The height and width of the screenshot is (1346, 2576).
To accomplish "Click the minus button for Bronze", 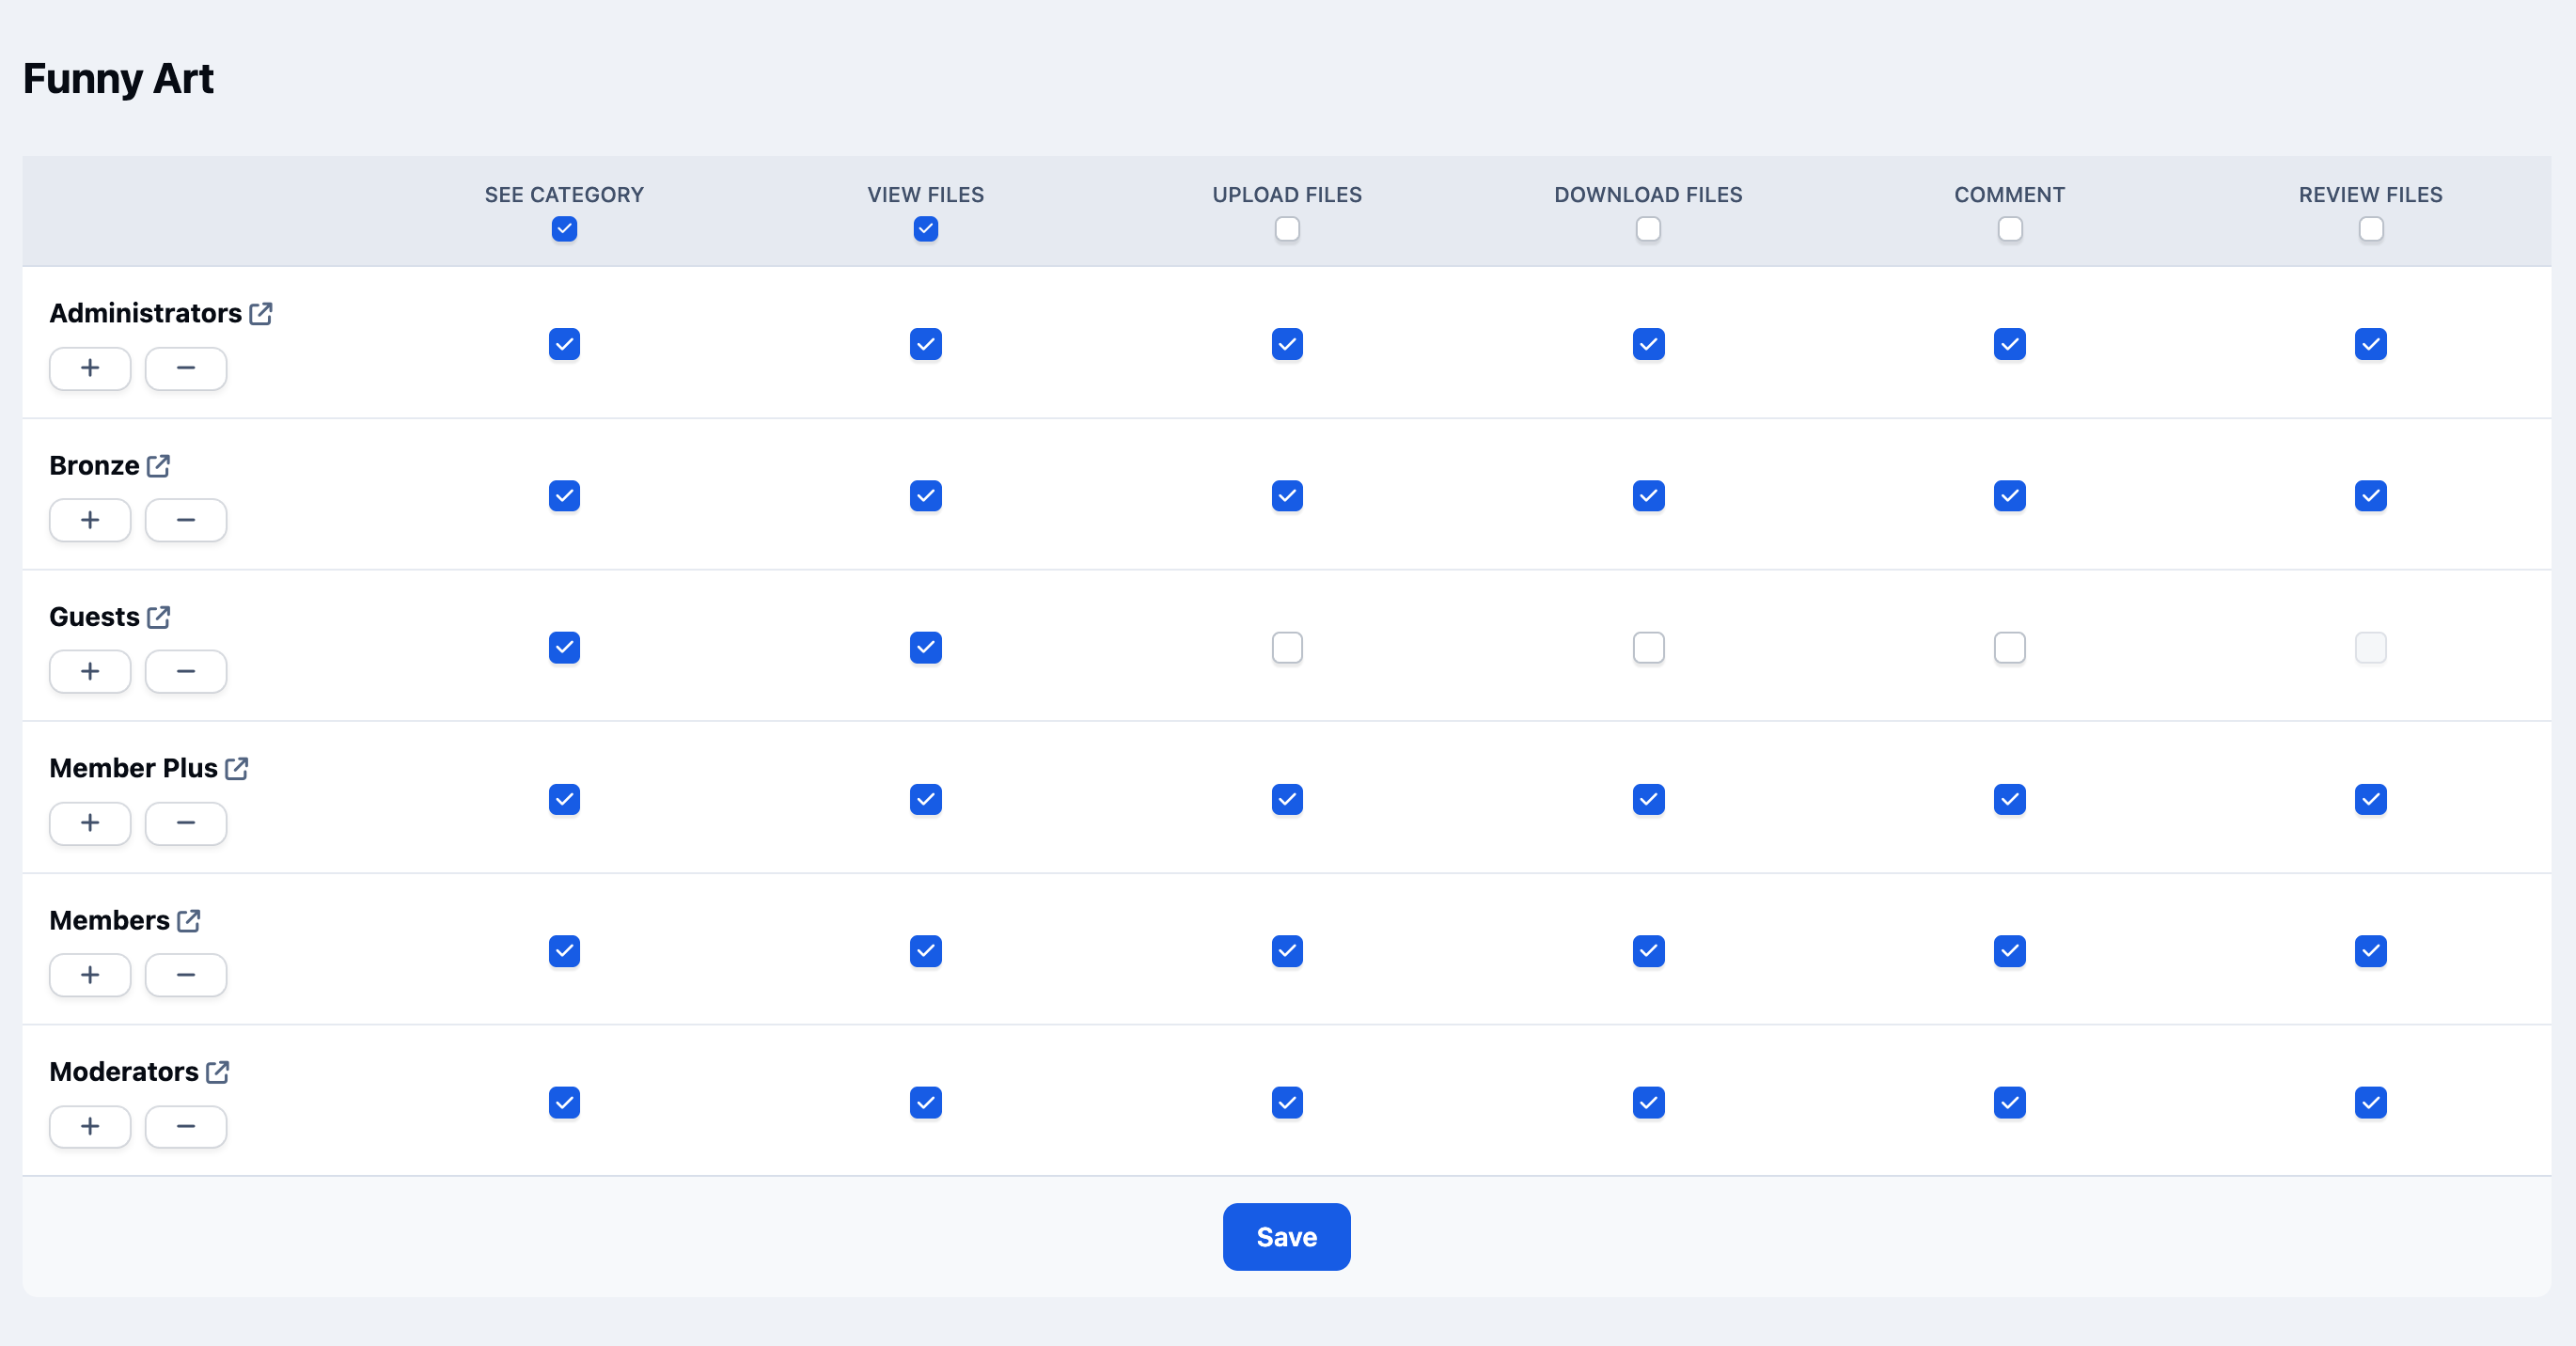I will coord(186,520).
